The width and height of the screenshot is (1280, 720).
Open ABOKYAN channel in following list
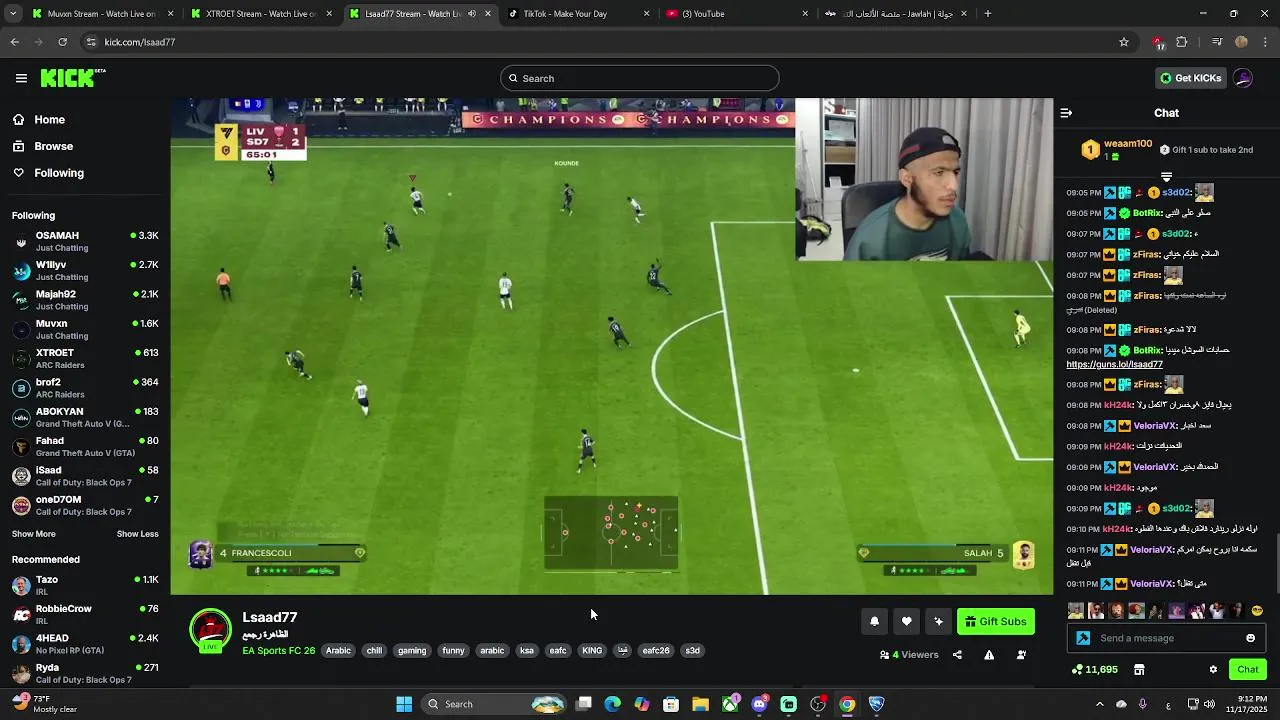coord(85,417)
